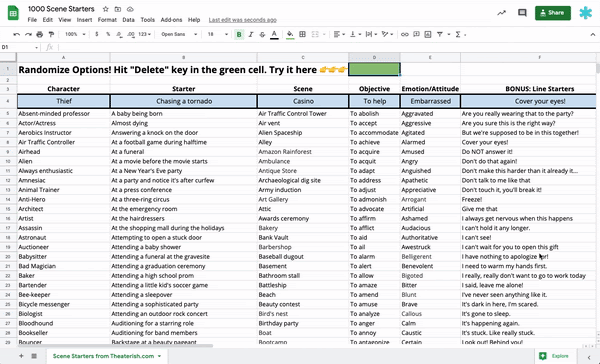
Task: Click the green Share button
Action: (553, 13)
